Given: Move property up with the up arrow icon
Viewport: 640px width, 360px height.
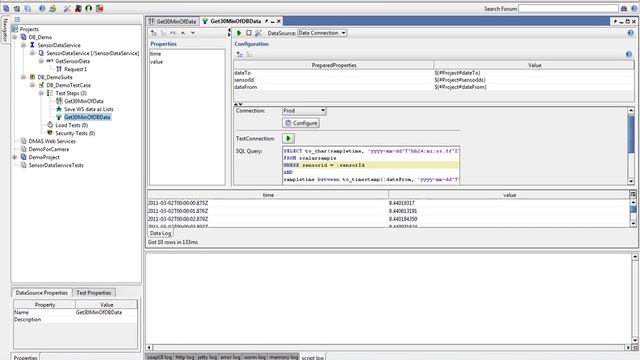Looking at the screenshot, I should 183,33.
